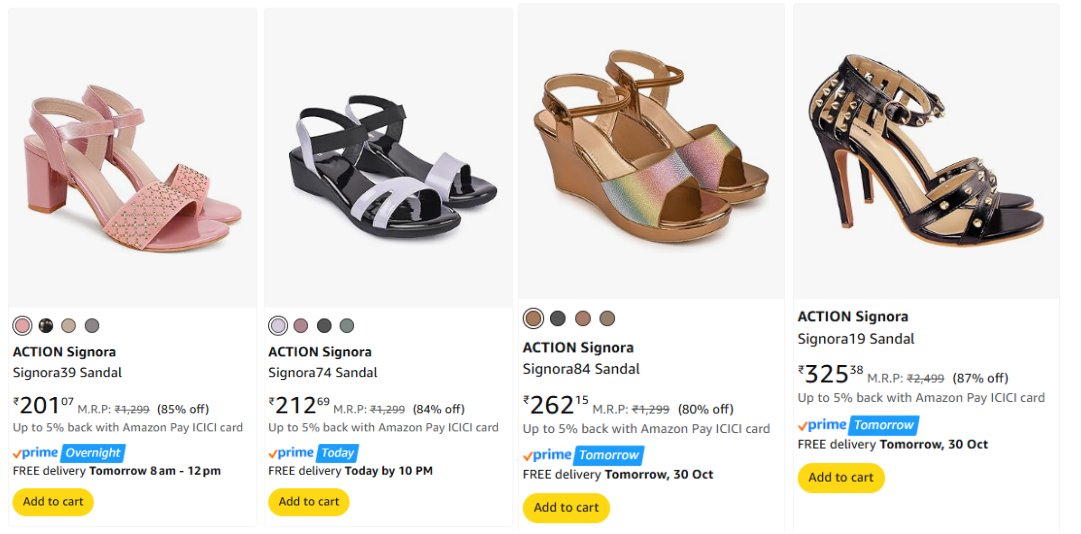Add Signora39 Sandal to cart
Image resolution: width=1081 pixels, height=534 pixels.
pos(53,502)
